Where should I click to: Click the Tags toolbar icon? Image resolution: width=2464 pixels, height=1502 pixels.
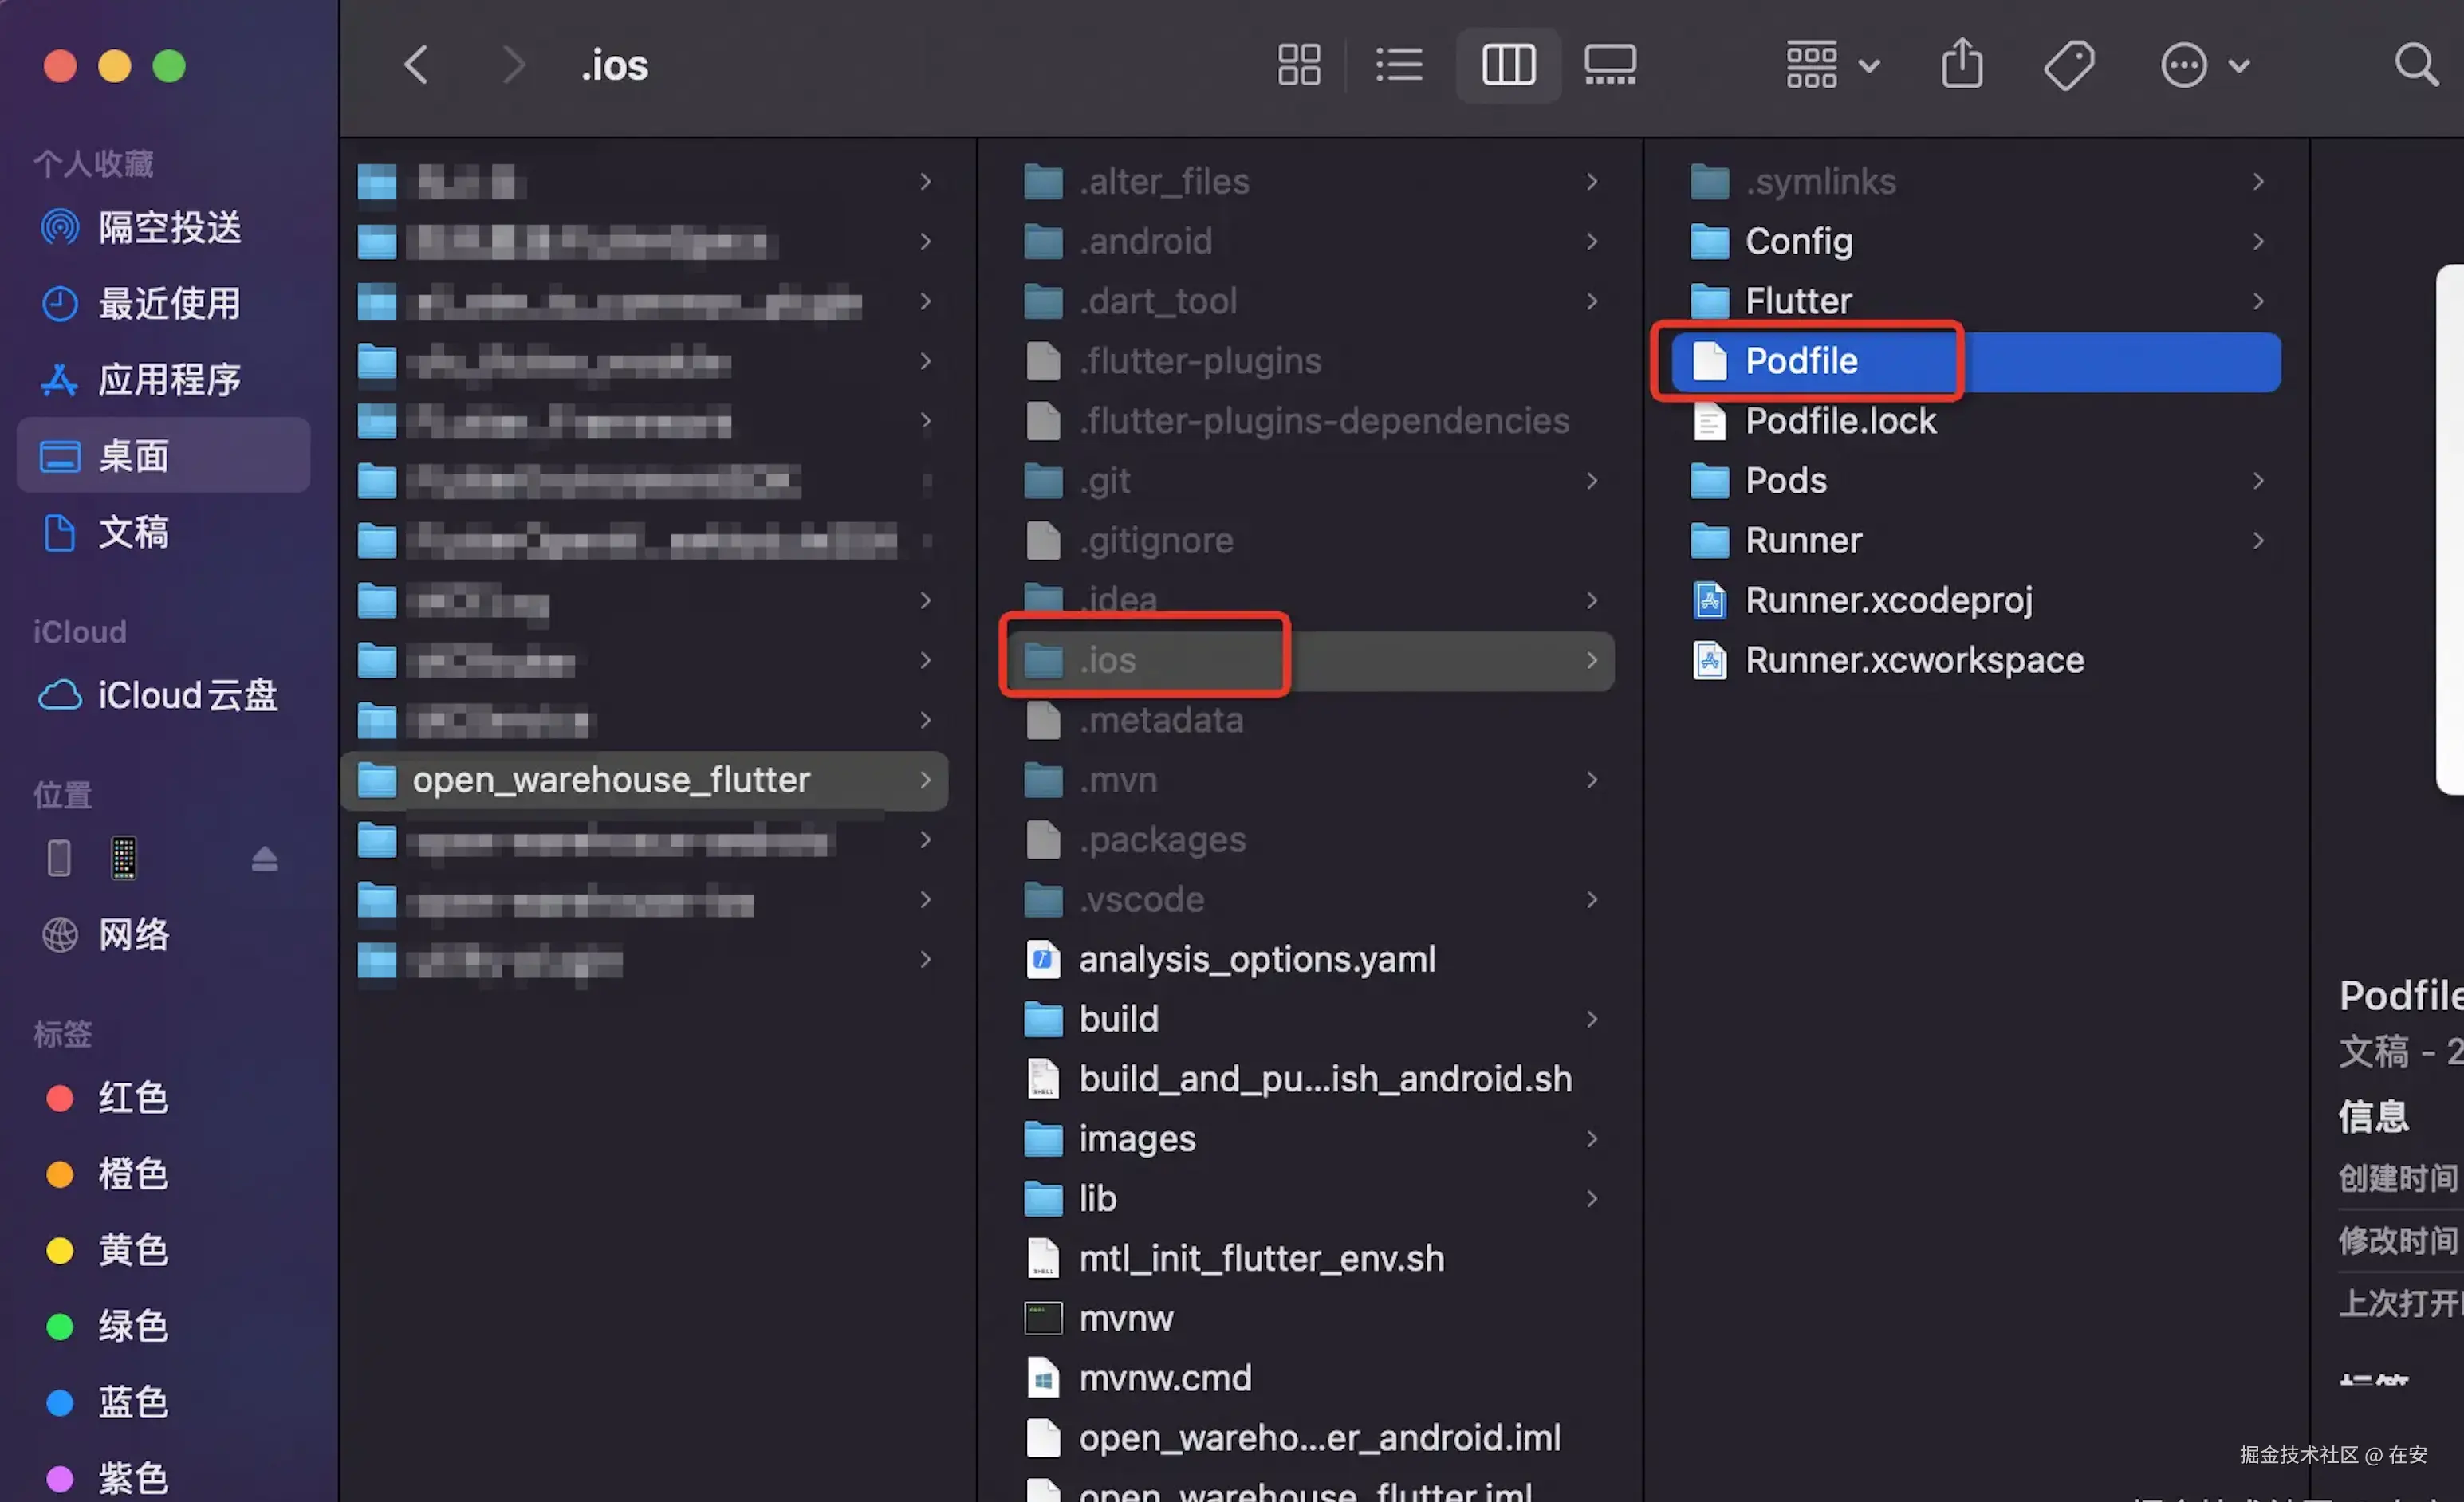tap(2068, 65)
